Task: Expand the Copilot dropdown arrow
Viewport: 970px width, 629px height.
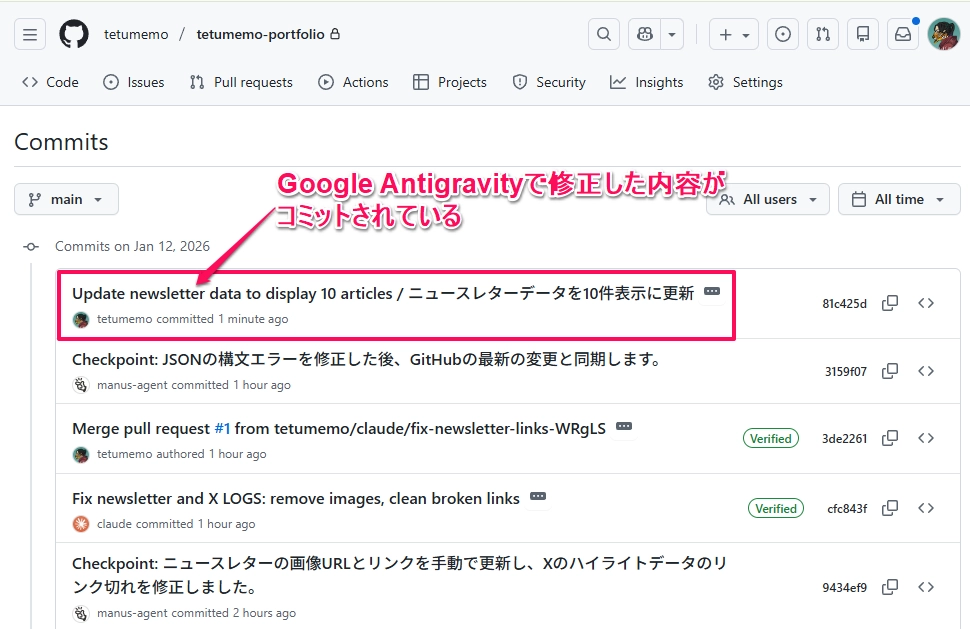Action: [x=672, y=34]
